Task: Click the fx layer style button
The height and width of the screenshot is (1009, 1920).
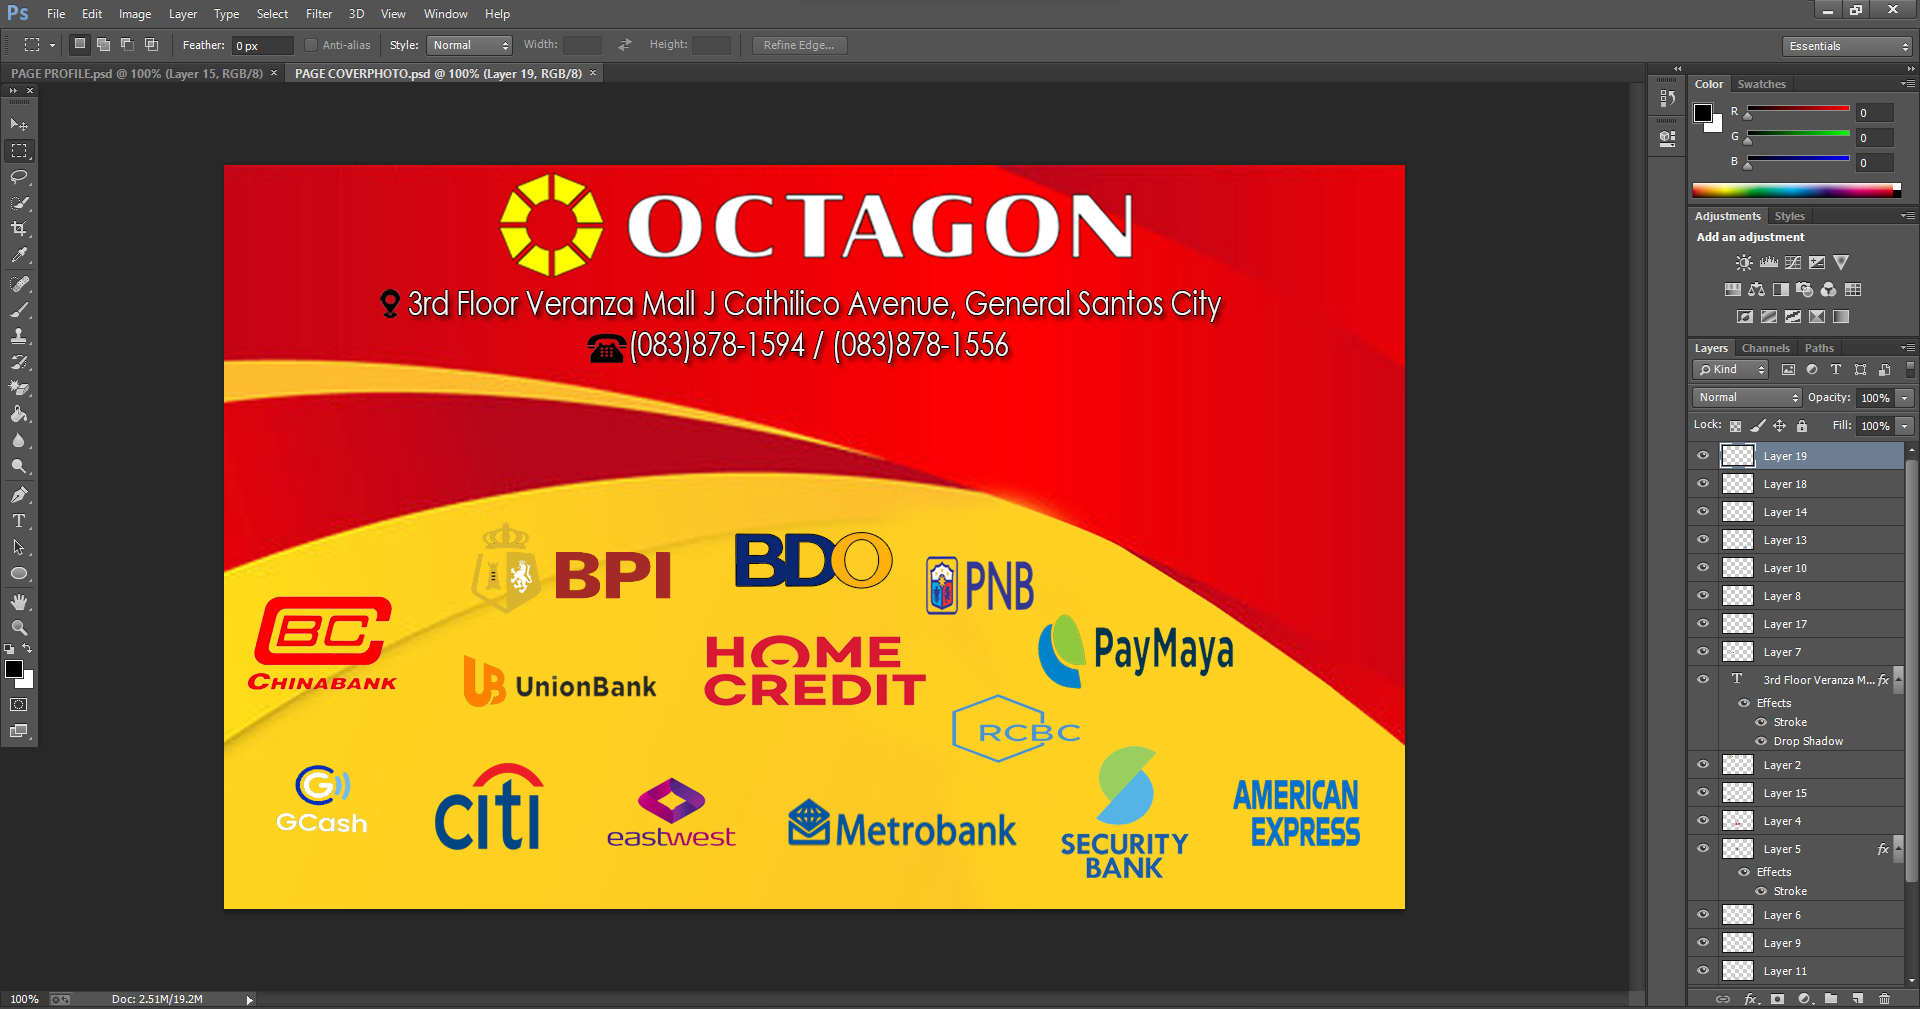Action: pos(1750,999)
